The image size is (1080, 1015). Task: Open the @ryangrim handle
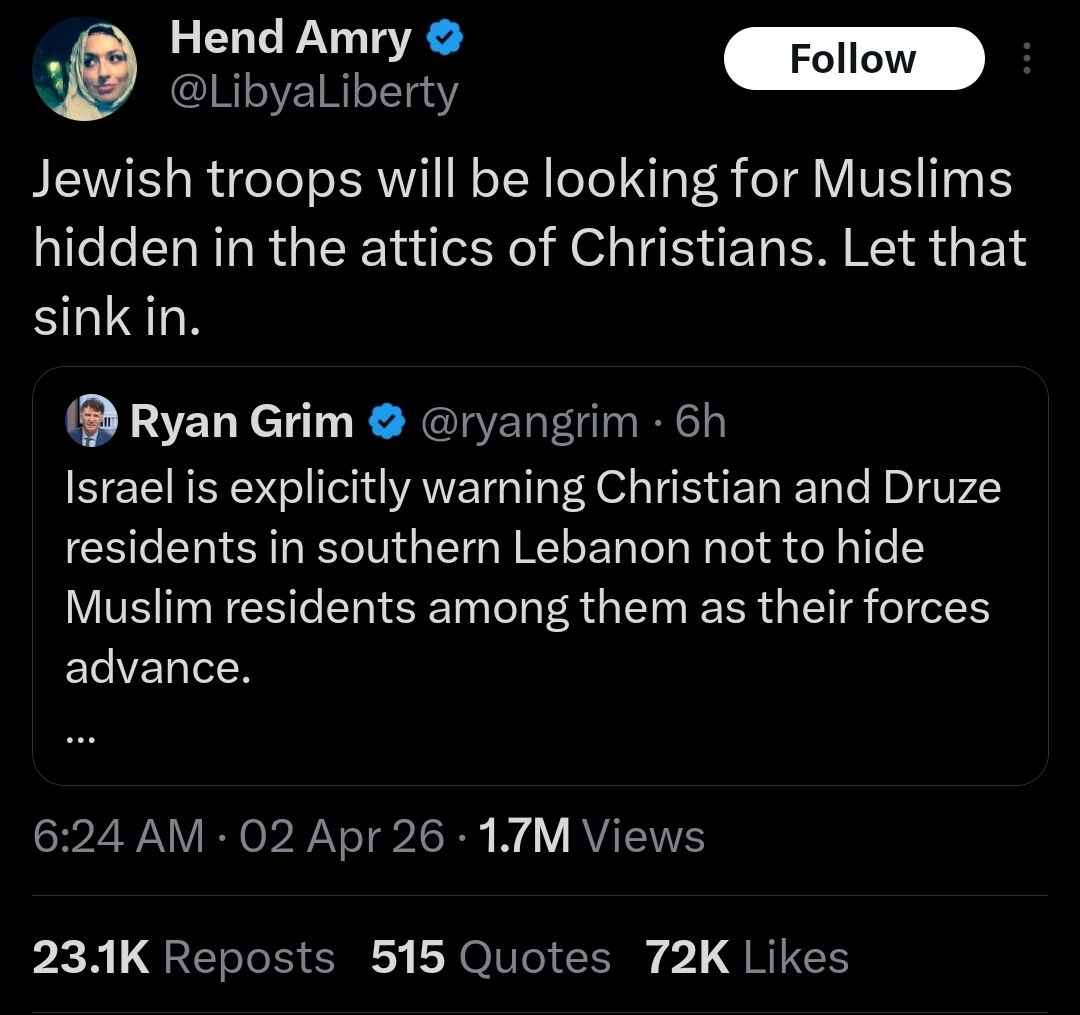click(529, 423)
